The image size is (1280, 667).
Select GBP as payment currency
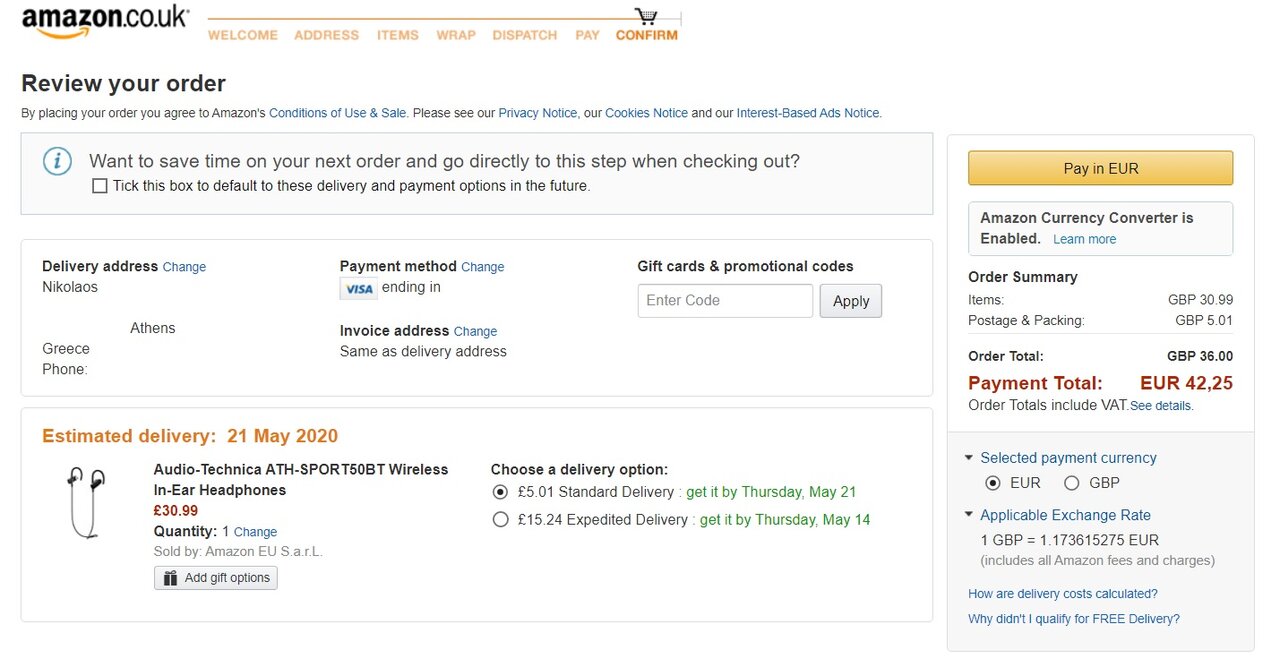pyautogui.click(x=1072, y=483)
